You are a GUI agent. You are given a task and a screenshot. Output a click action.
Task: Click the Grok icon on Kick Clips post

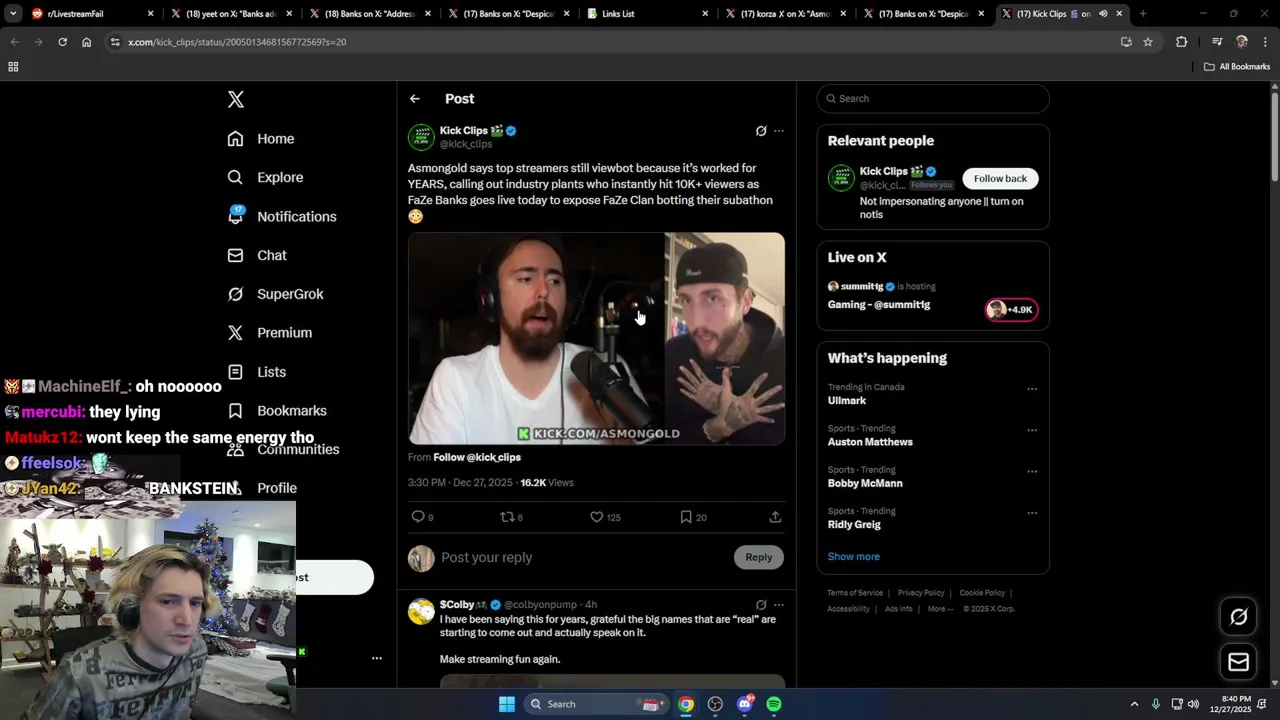[761, 131]
